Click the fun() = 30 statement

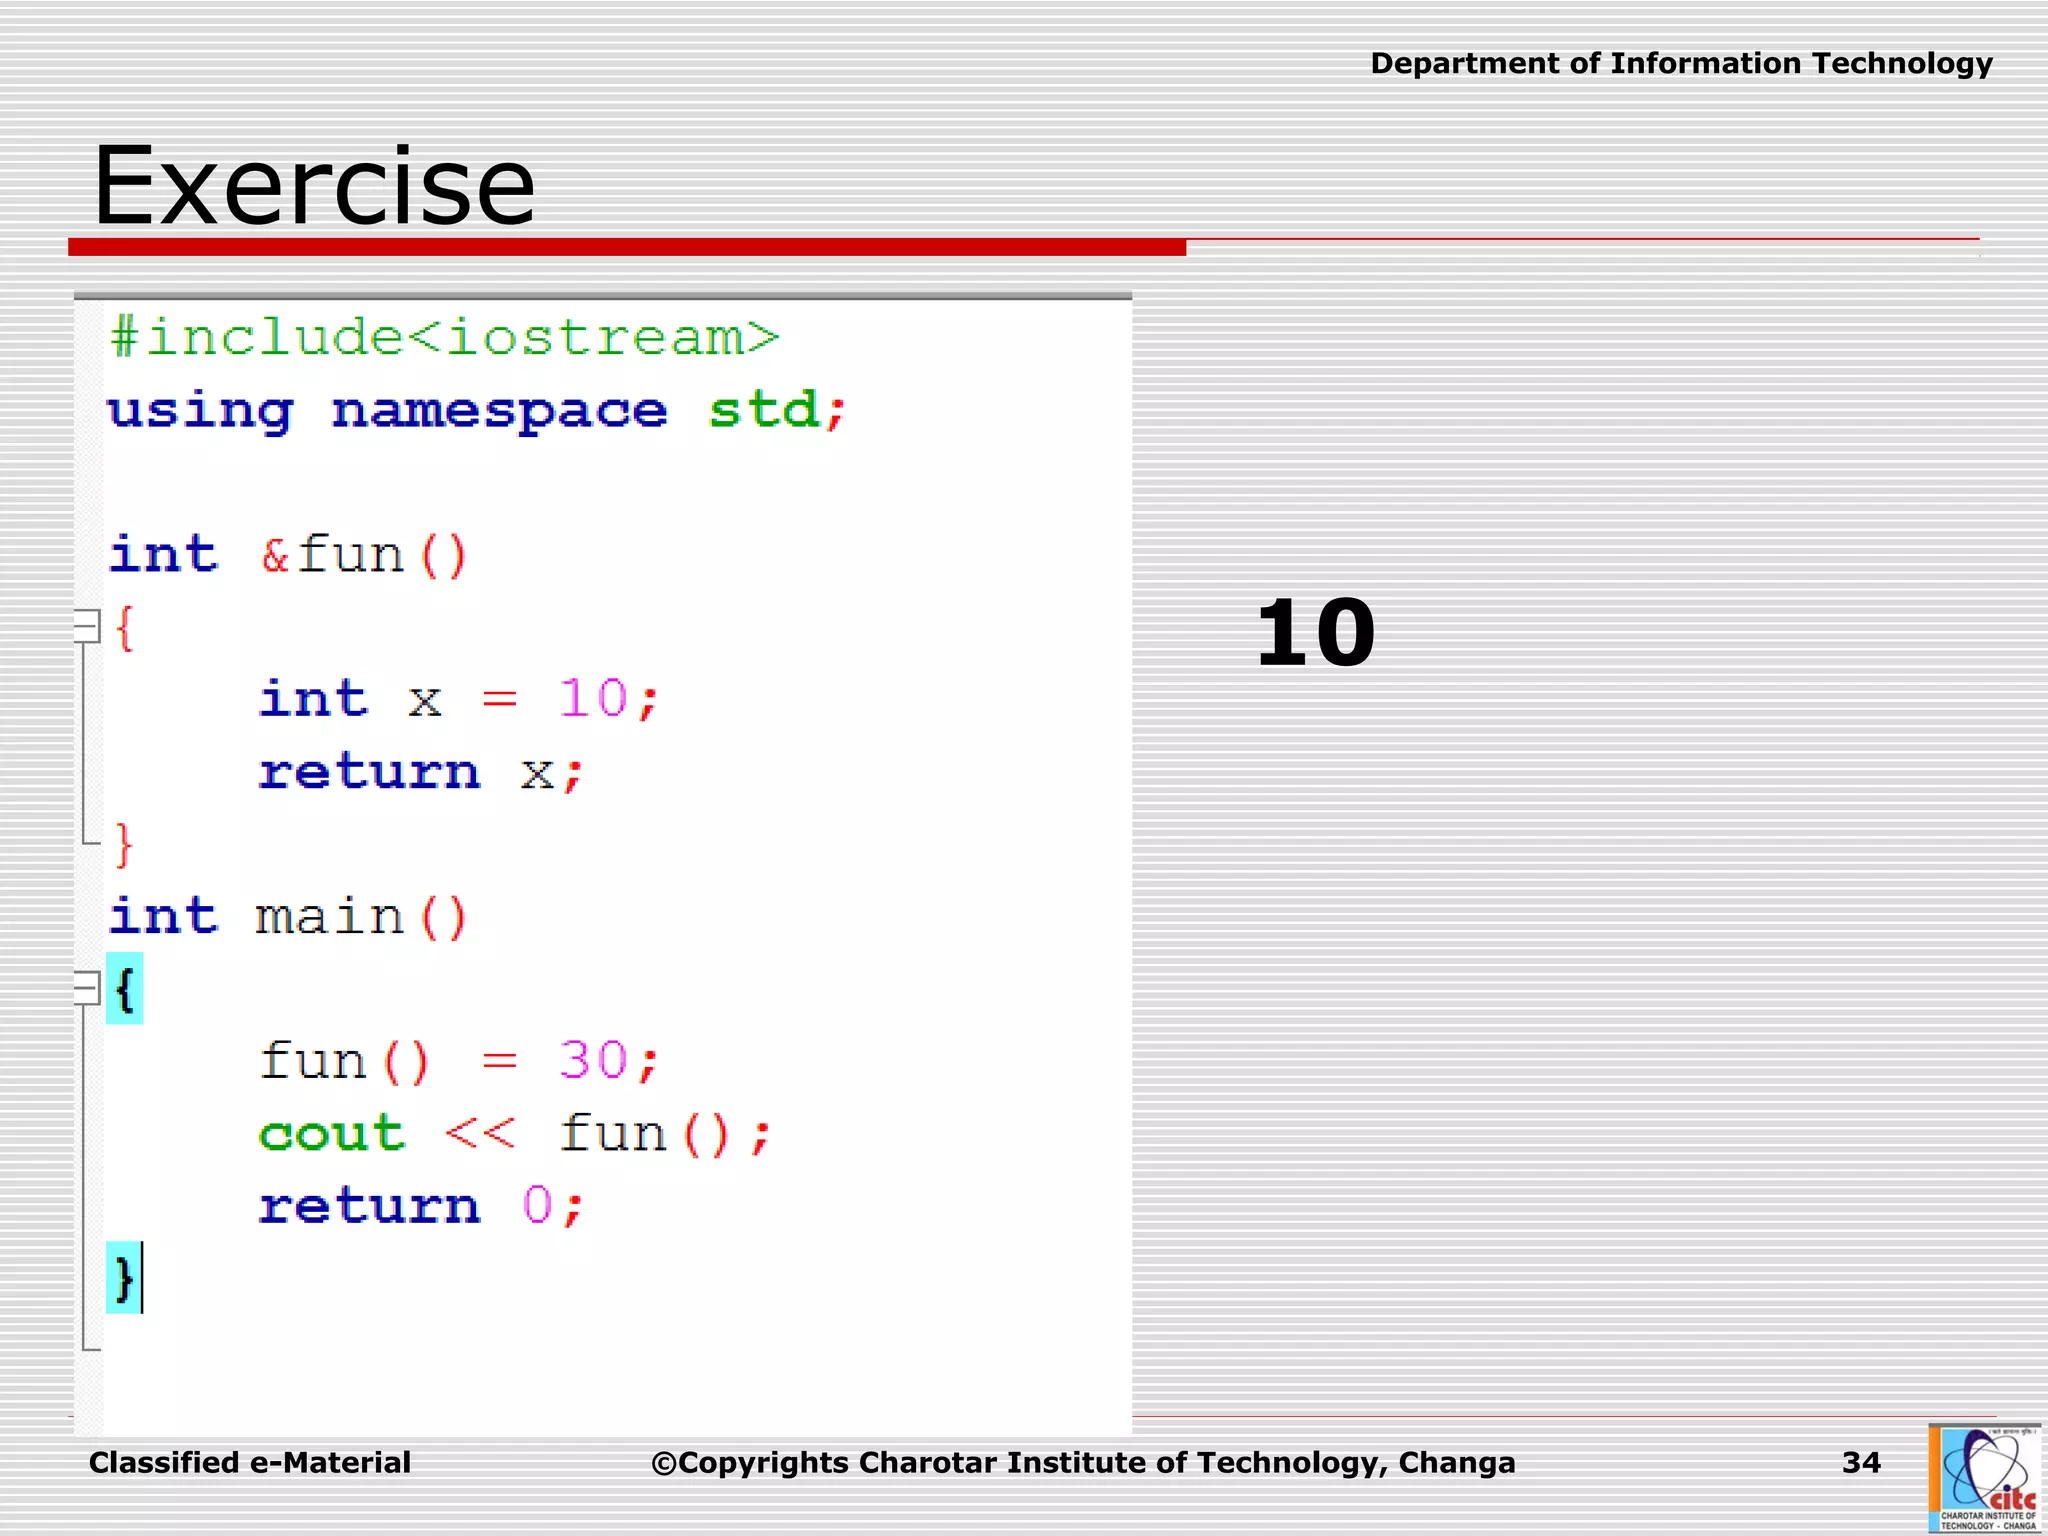(458, 1061)
